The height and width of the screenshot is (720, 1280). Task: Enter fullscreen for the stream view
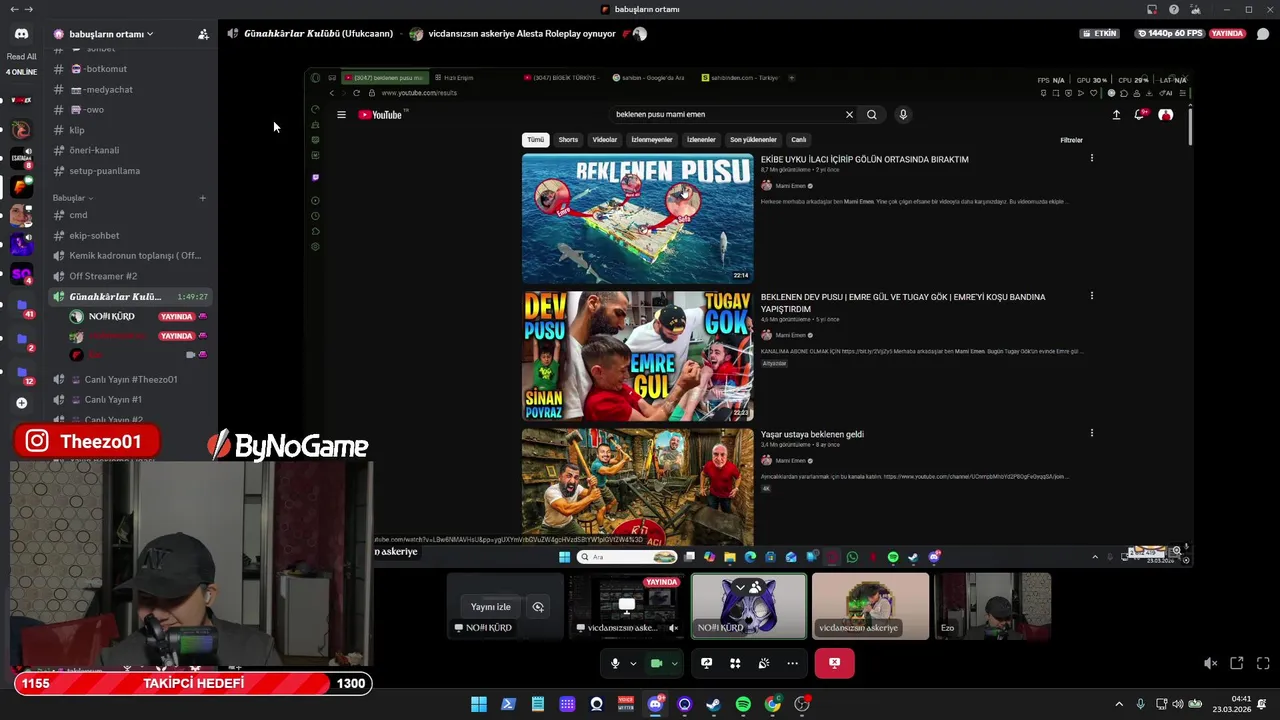point(1263,663)
